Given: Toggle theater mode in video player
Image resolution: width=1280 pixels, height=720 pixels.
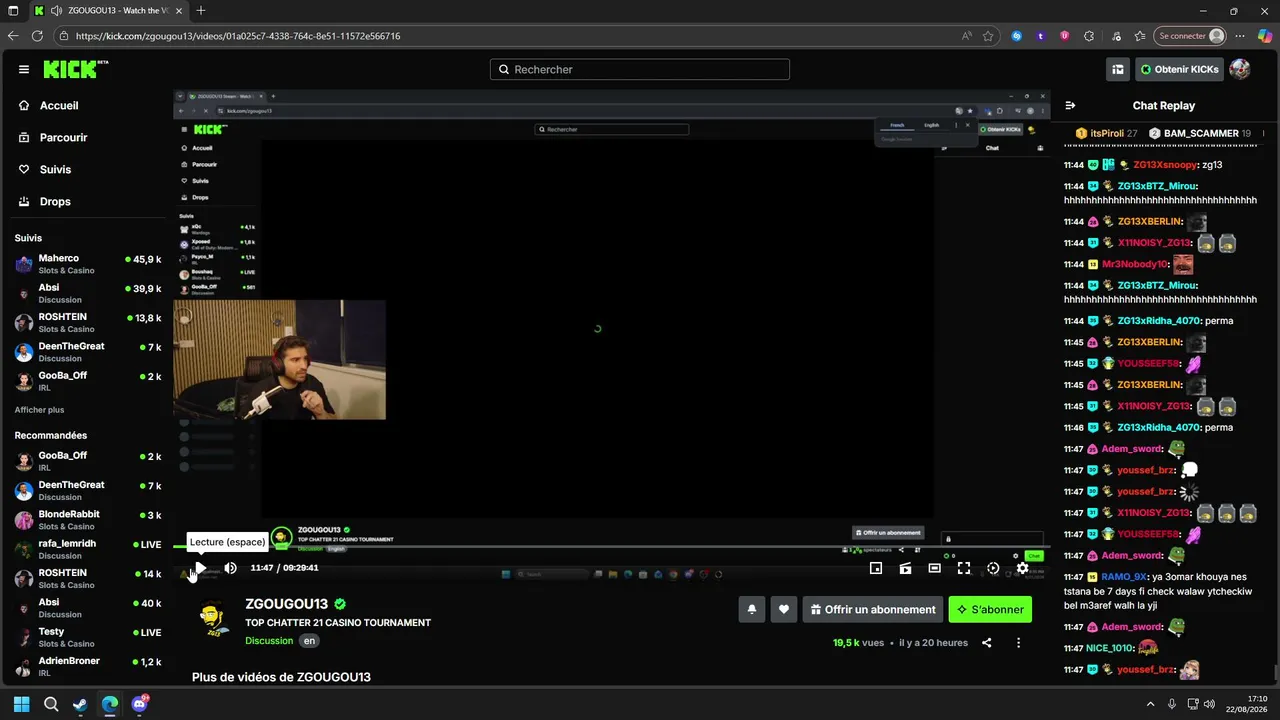Looking at the screenshot, I should 934,568.
